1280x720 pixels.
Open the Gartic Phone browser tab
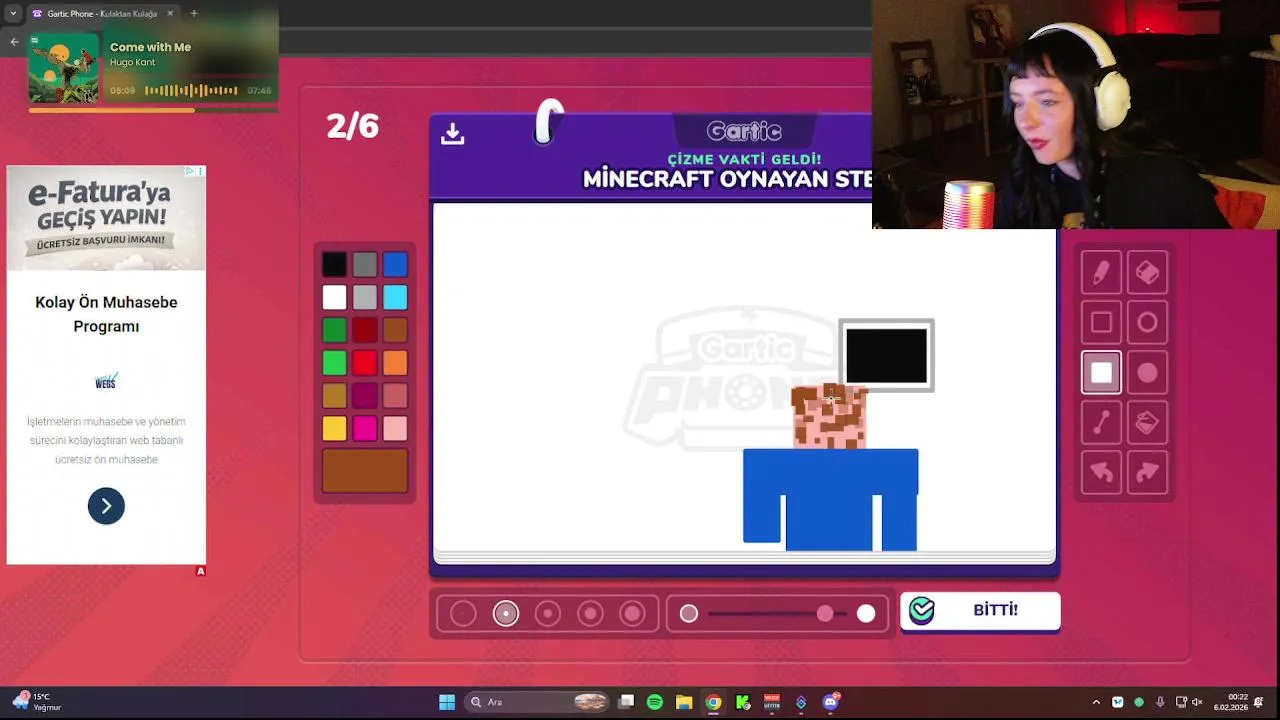pos(100,13)
